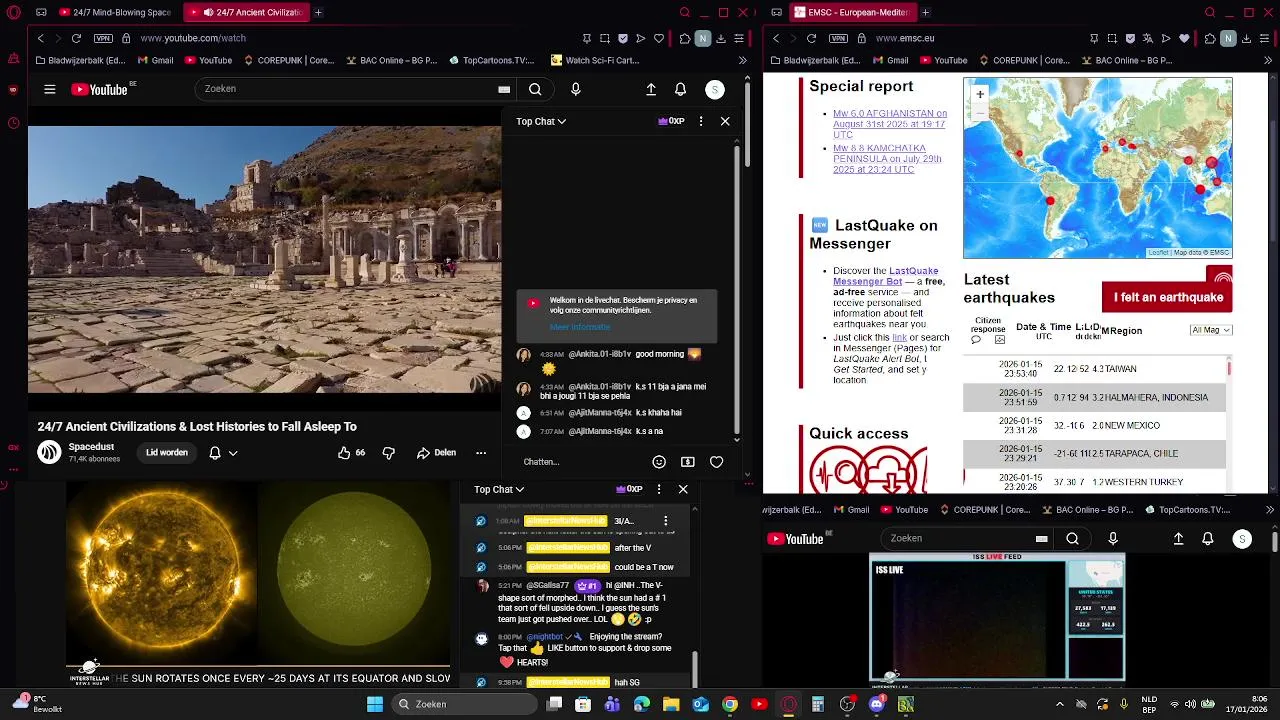Viewport: 1280px width, 720px height.
Task: Toggle VPN badge in EMSC browser address bar
Action: [838, 38]
